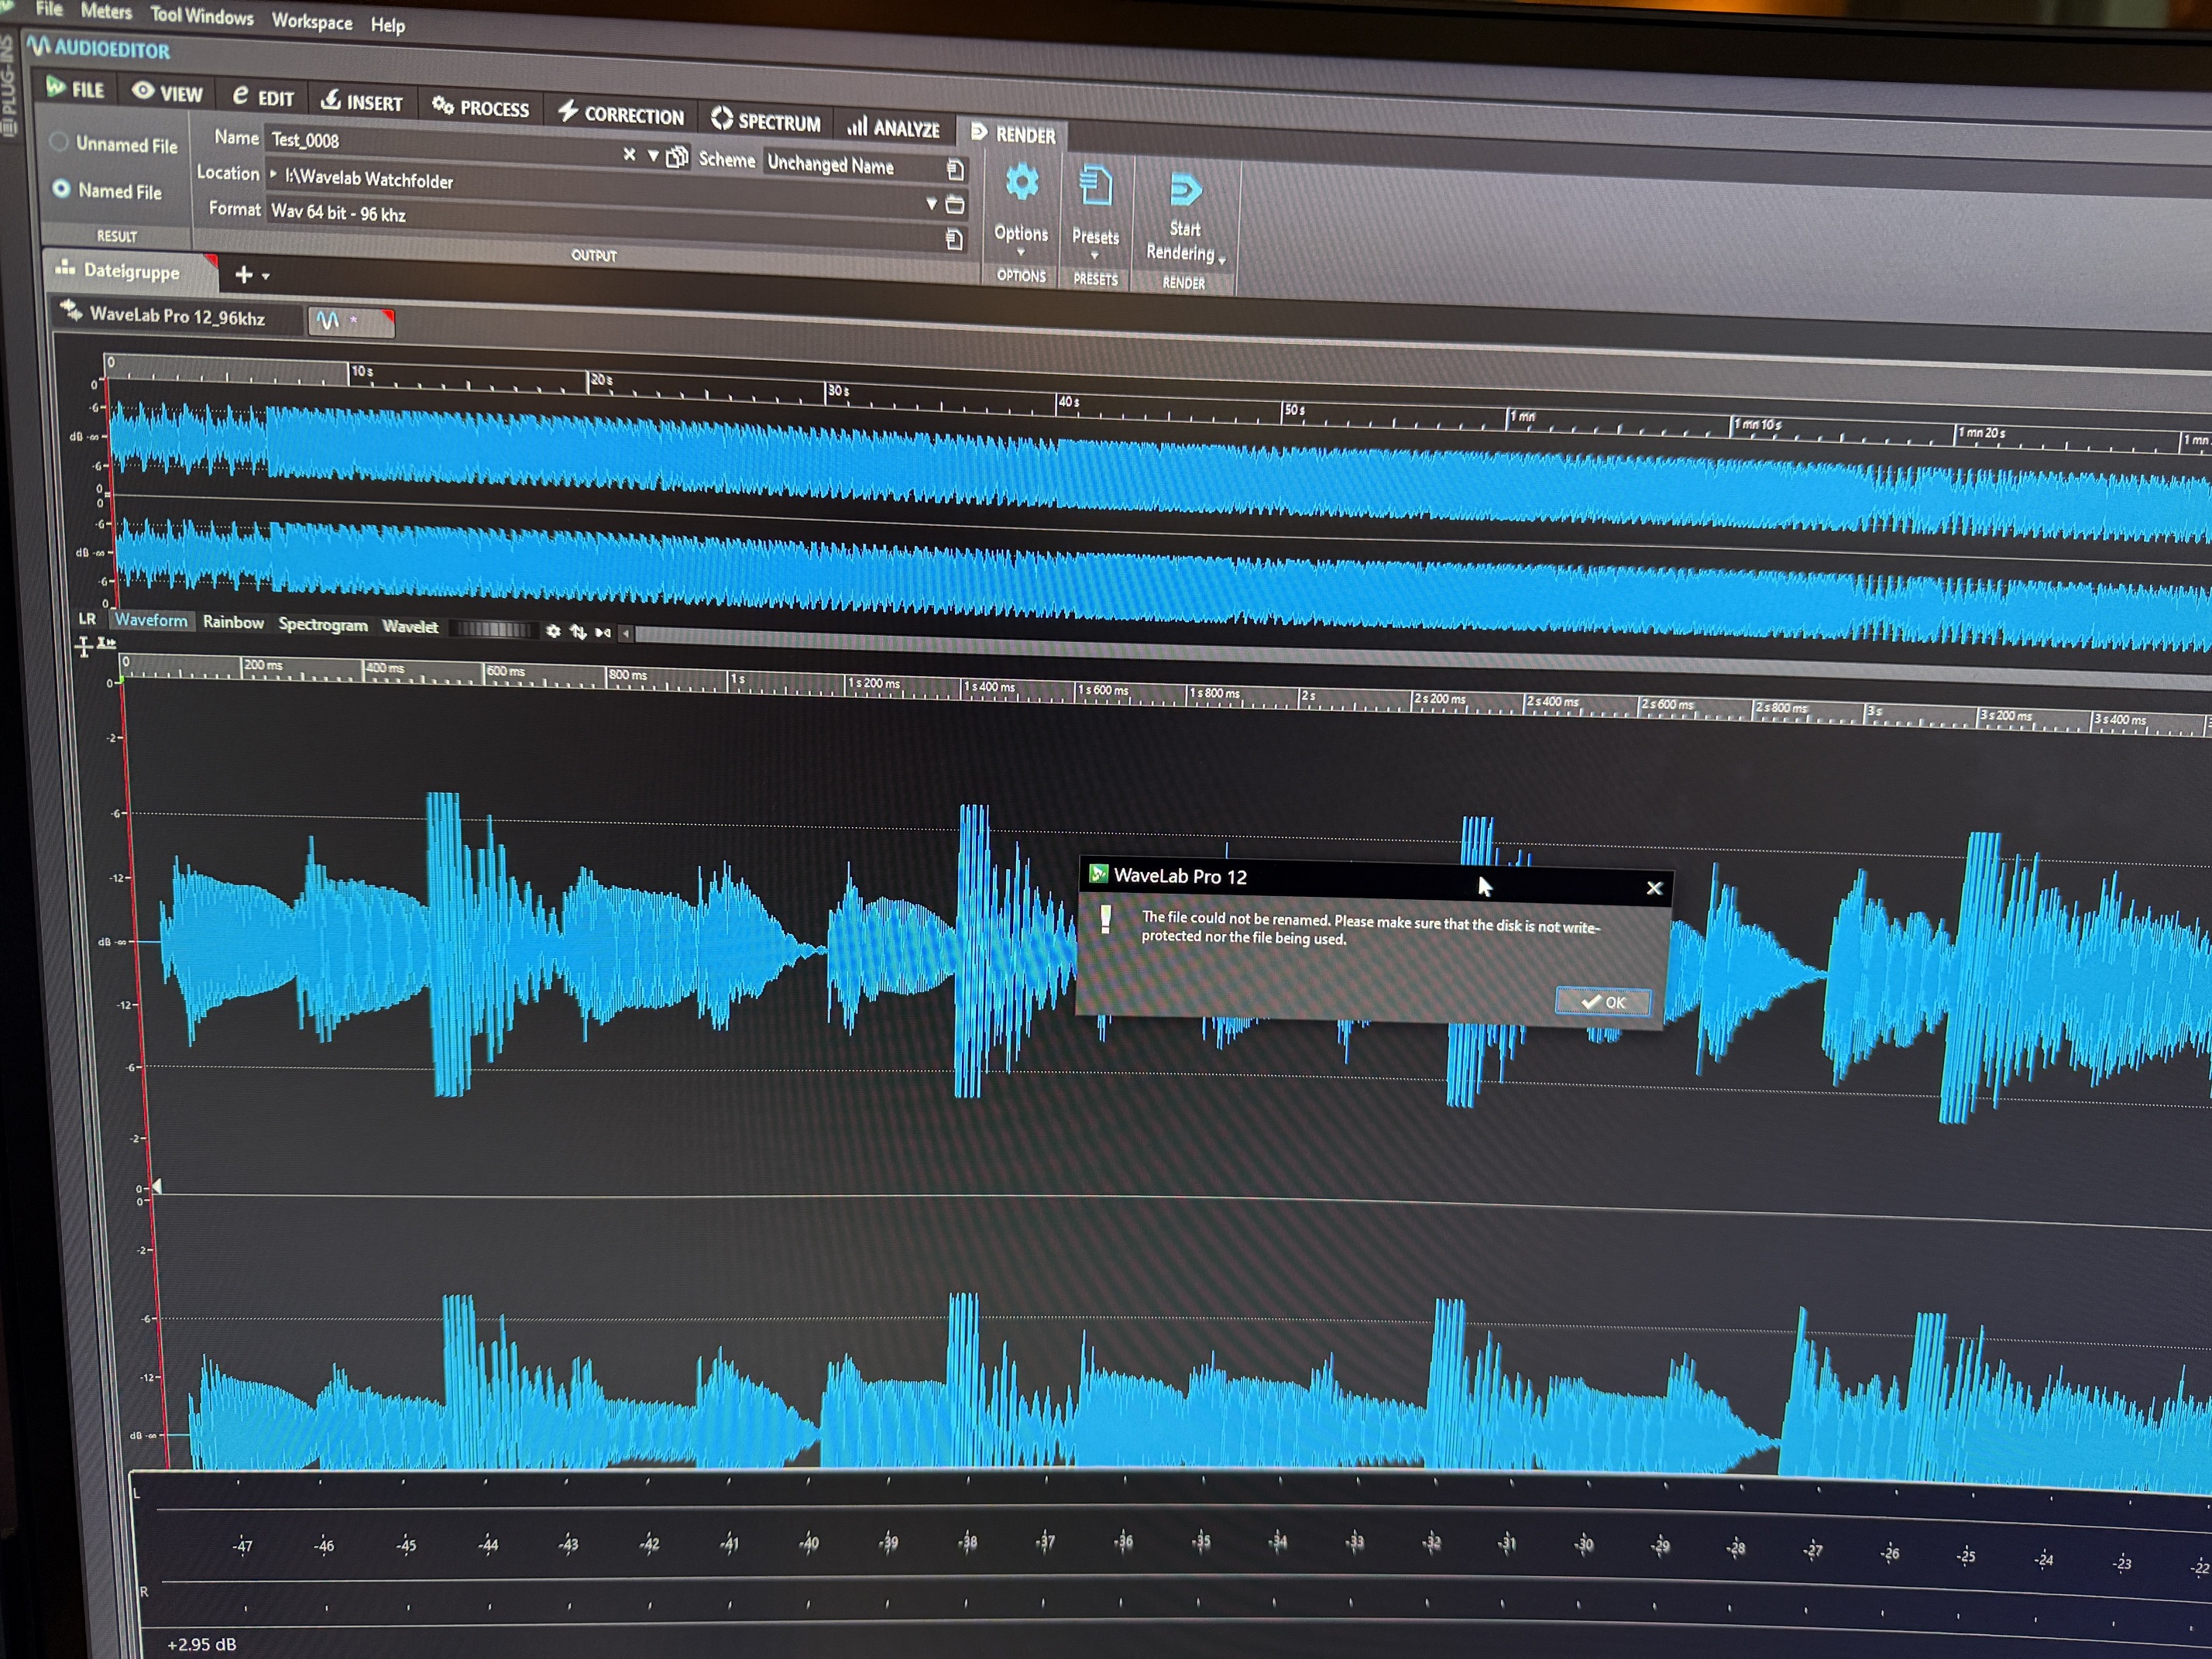Image resolution: width=2212 pixels, height=1659 pixels.
Task: Open the Workspace menu
Action: click(311, 21)
